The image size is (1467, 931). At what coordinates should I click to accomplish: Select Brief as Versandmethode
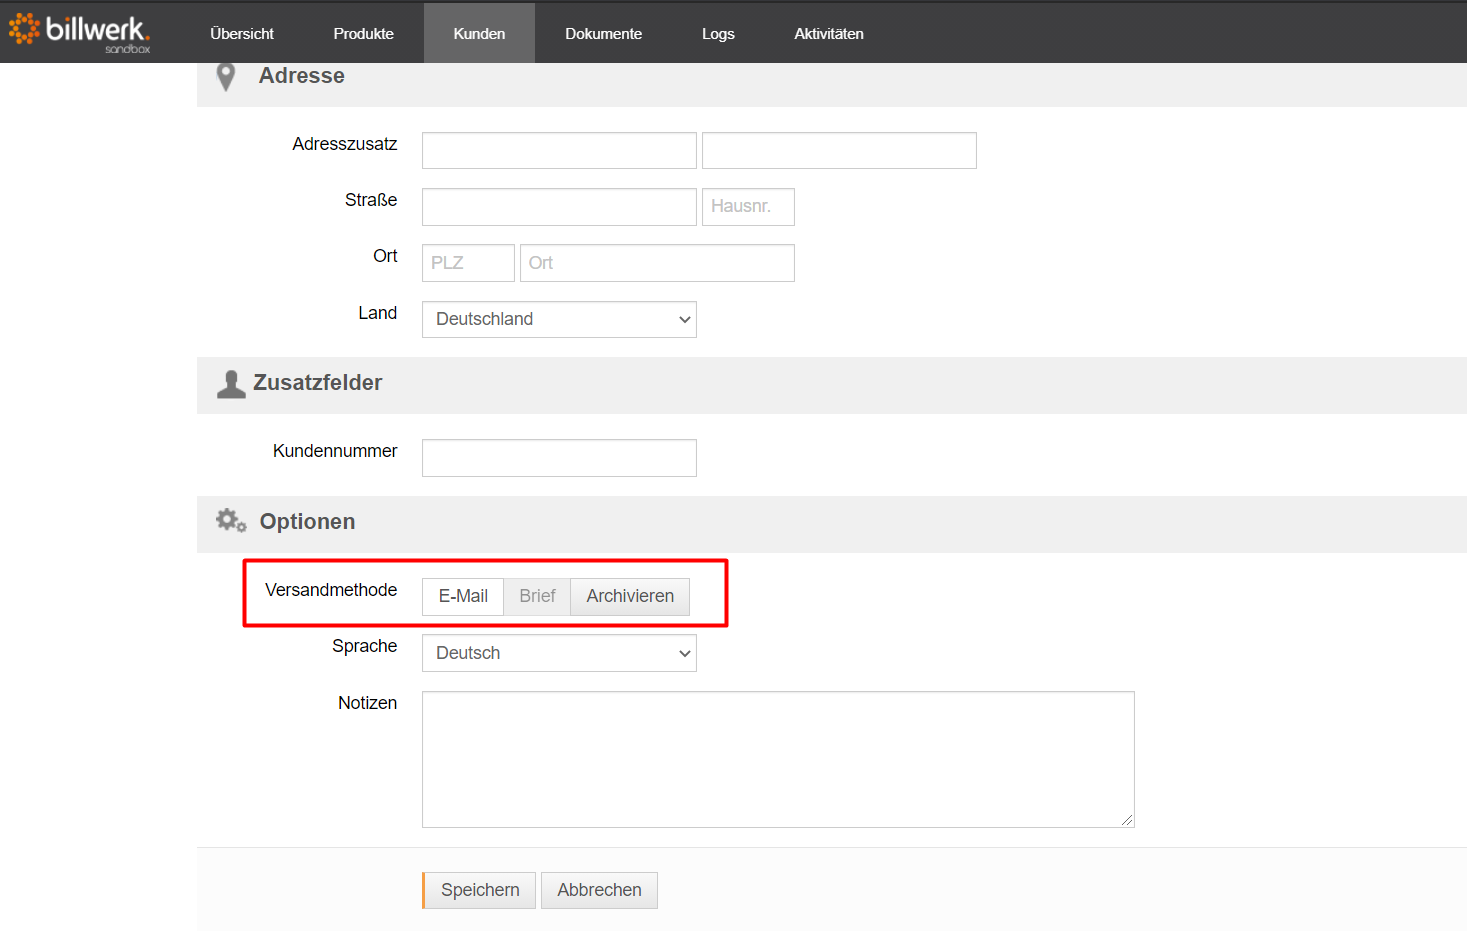(x=537, y=596)
